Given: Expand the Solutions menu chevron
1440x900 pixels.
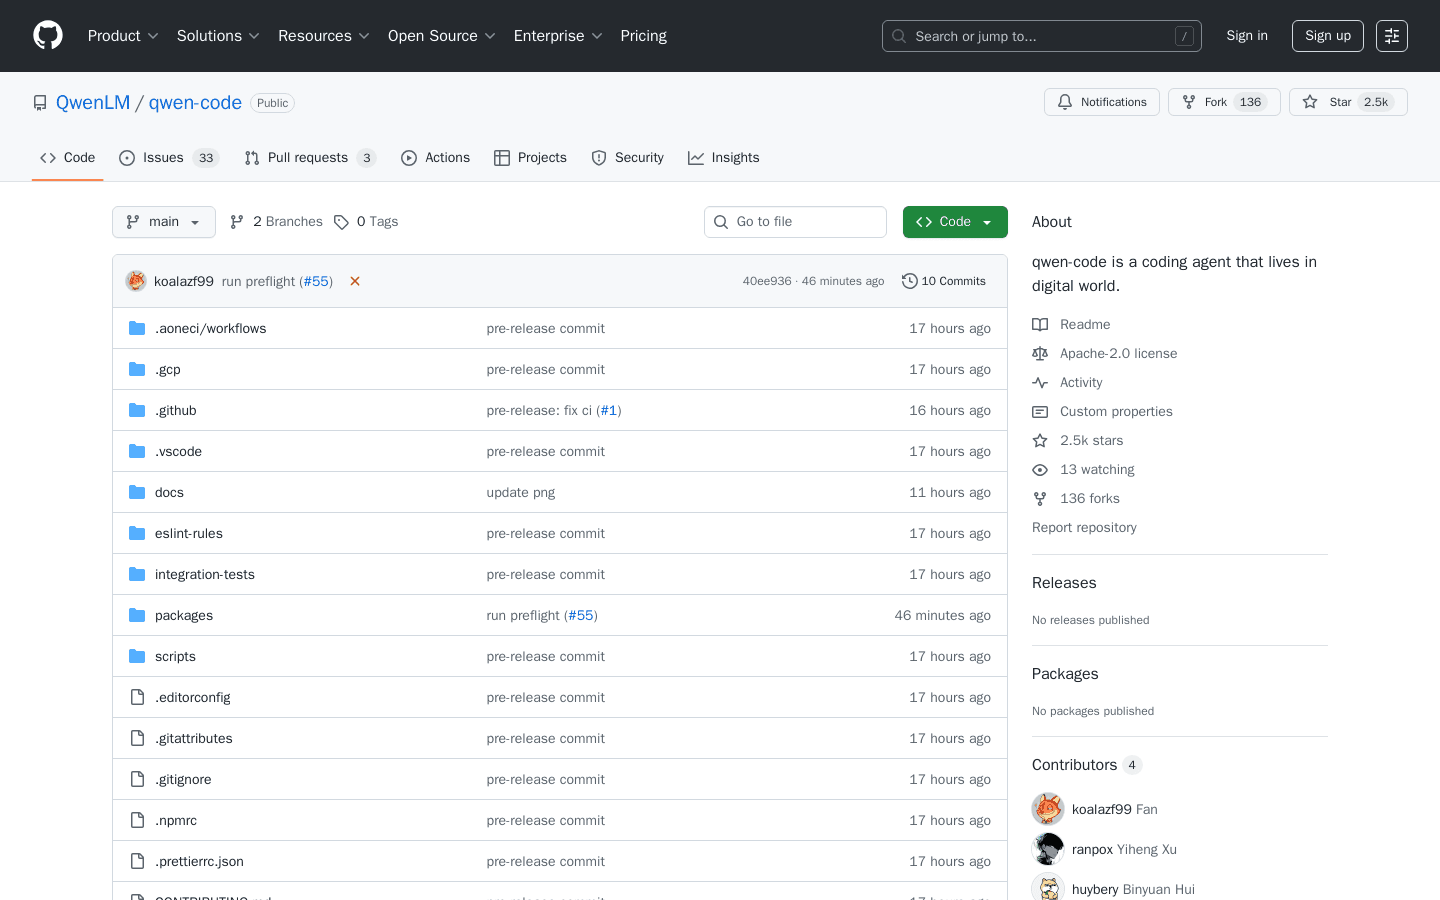Looking at the screenshot, I should (x=253, y=35).
